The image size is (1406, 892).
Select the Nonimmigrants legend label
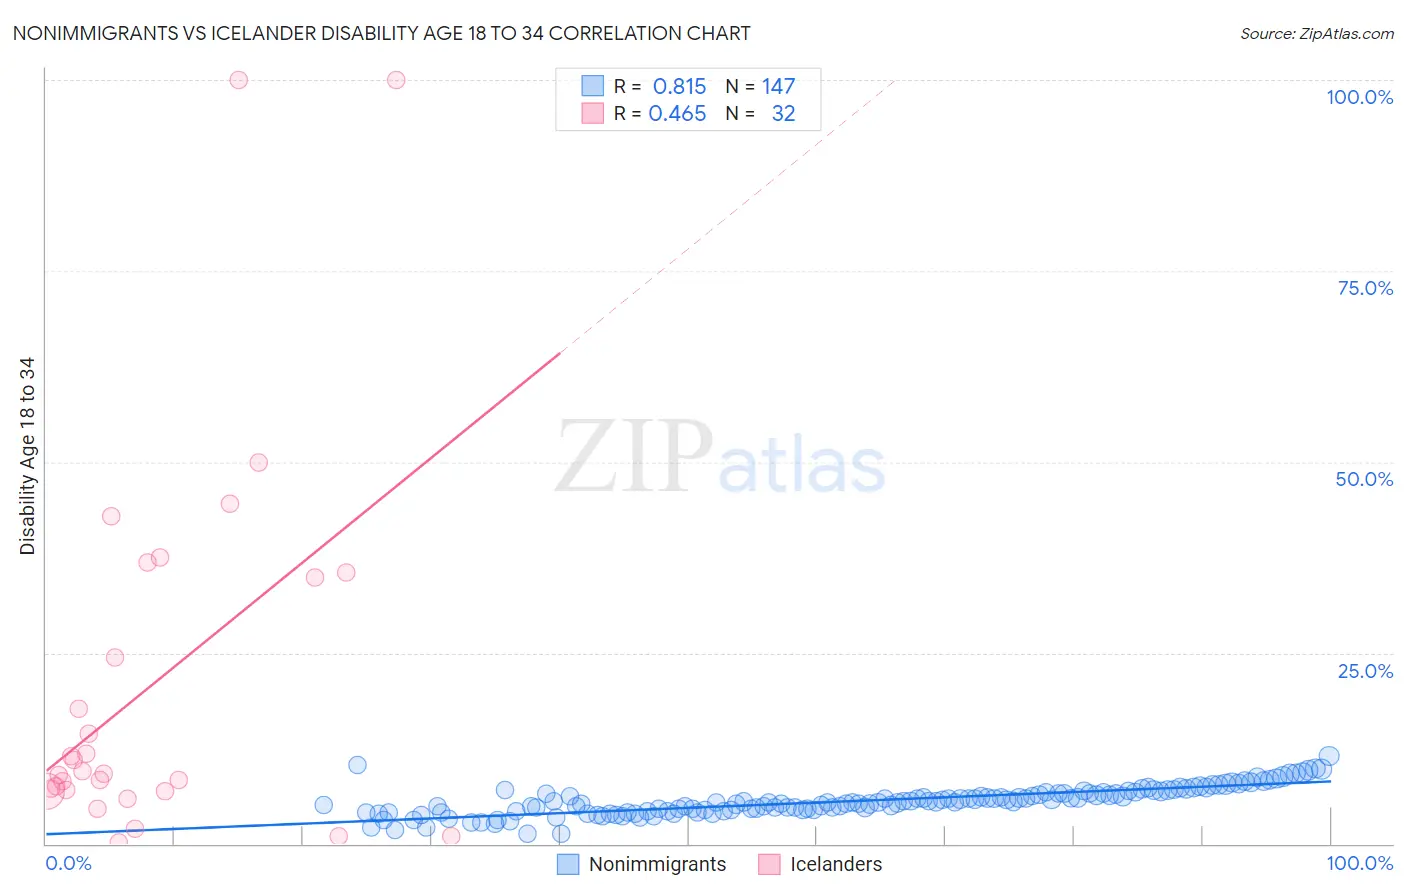[657, 864]
